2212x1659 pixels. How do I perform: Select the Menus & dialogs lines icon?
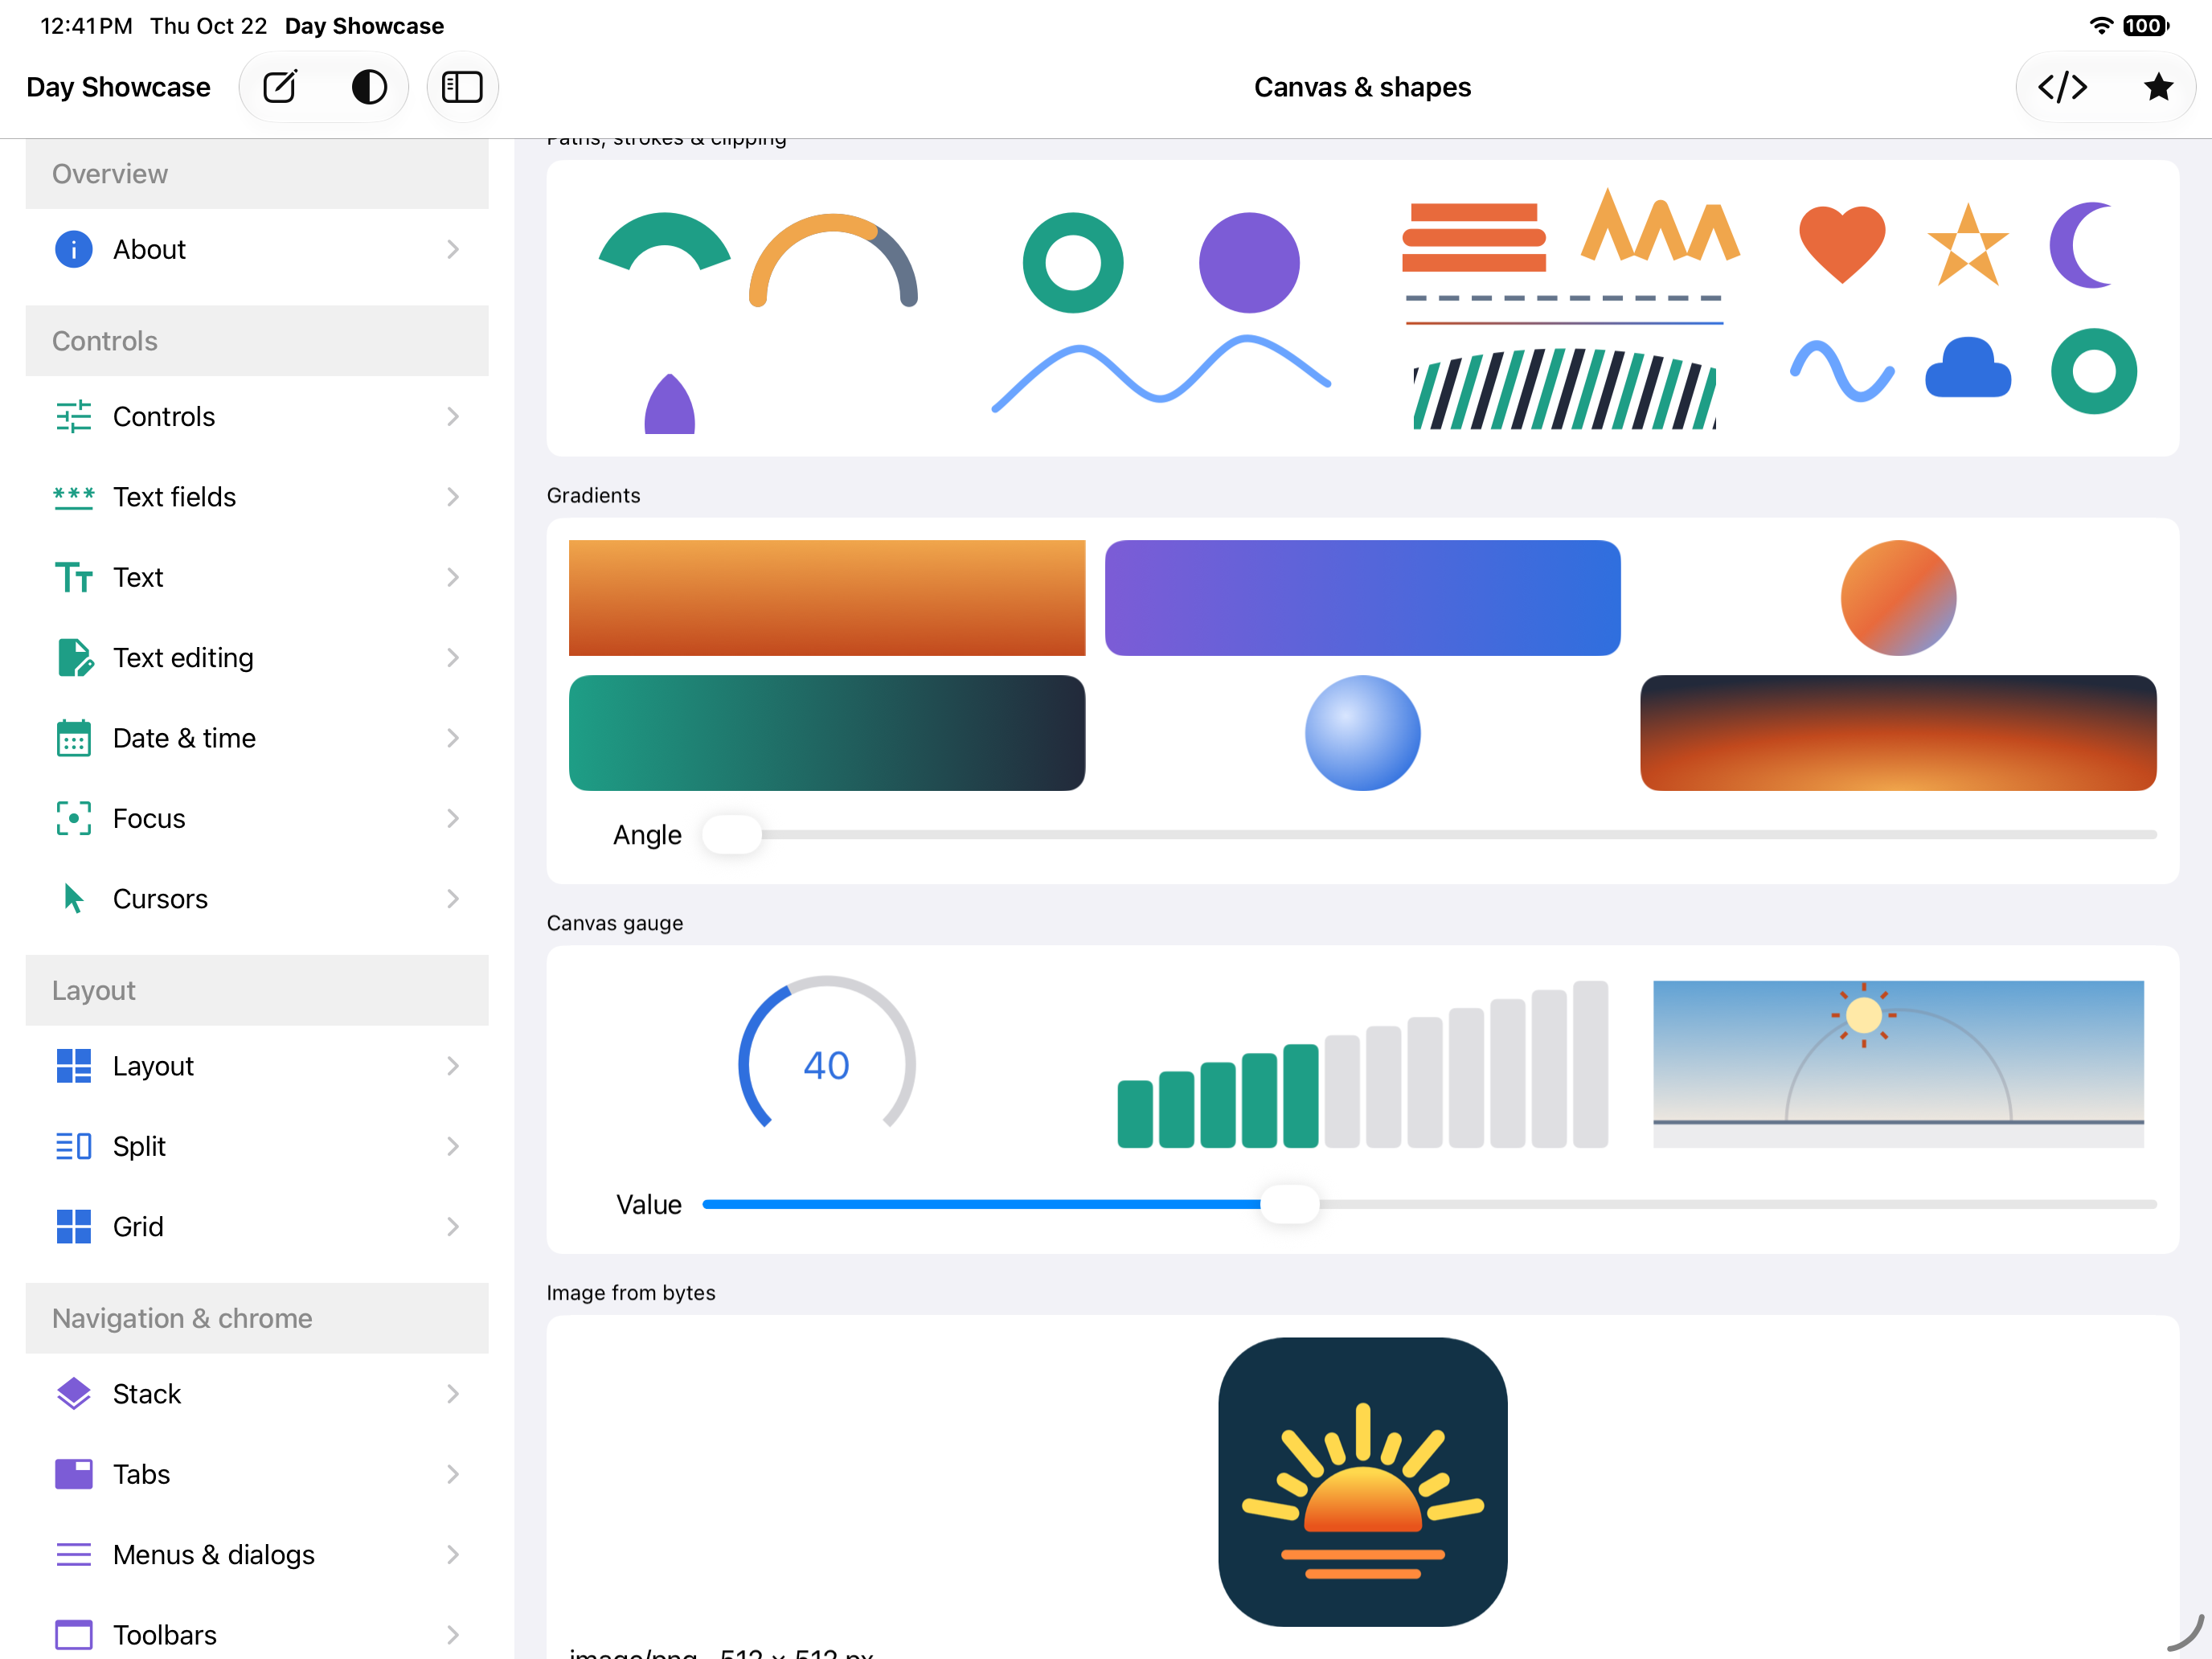click(x=74, y=1555)
